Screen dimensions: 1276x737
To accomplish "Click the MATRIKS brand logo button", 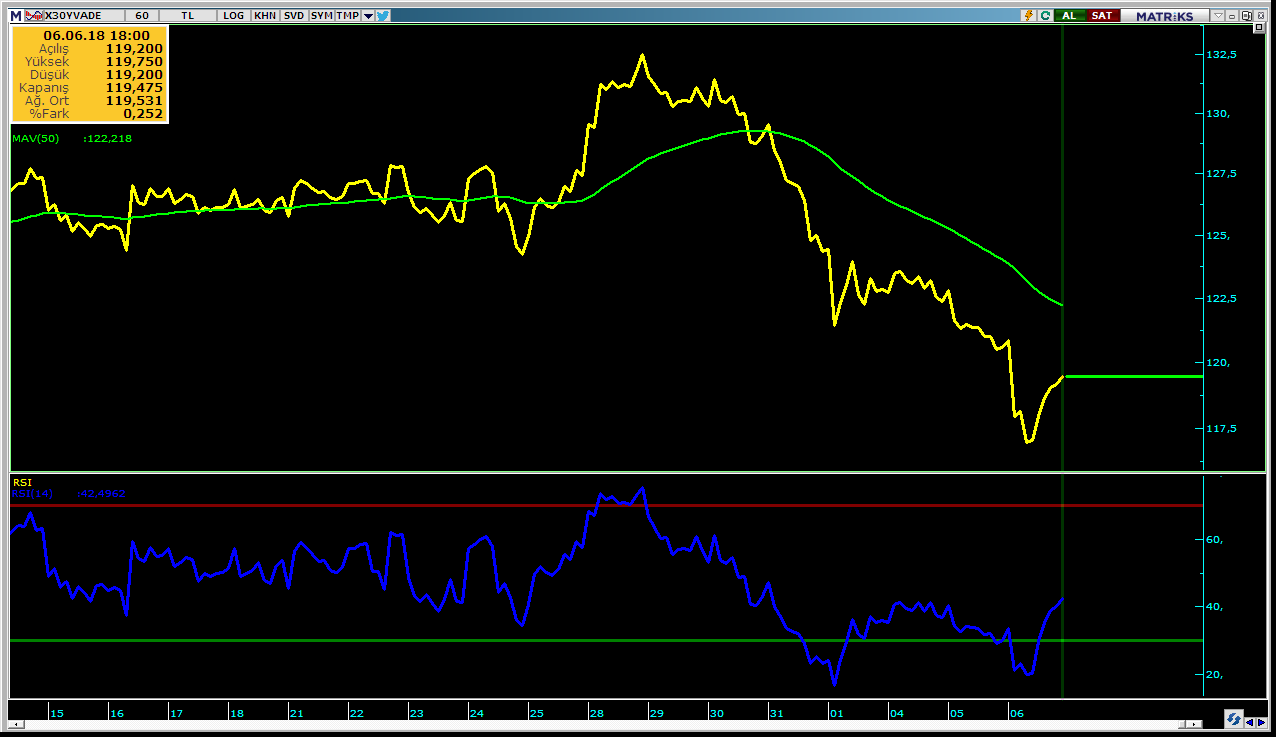I will [x=1164, y=15].
